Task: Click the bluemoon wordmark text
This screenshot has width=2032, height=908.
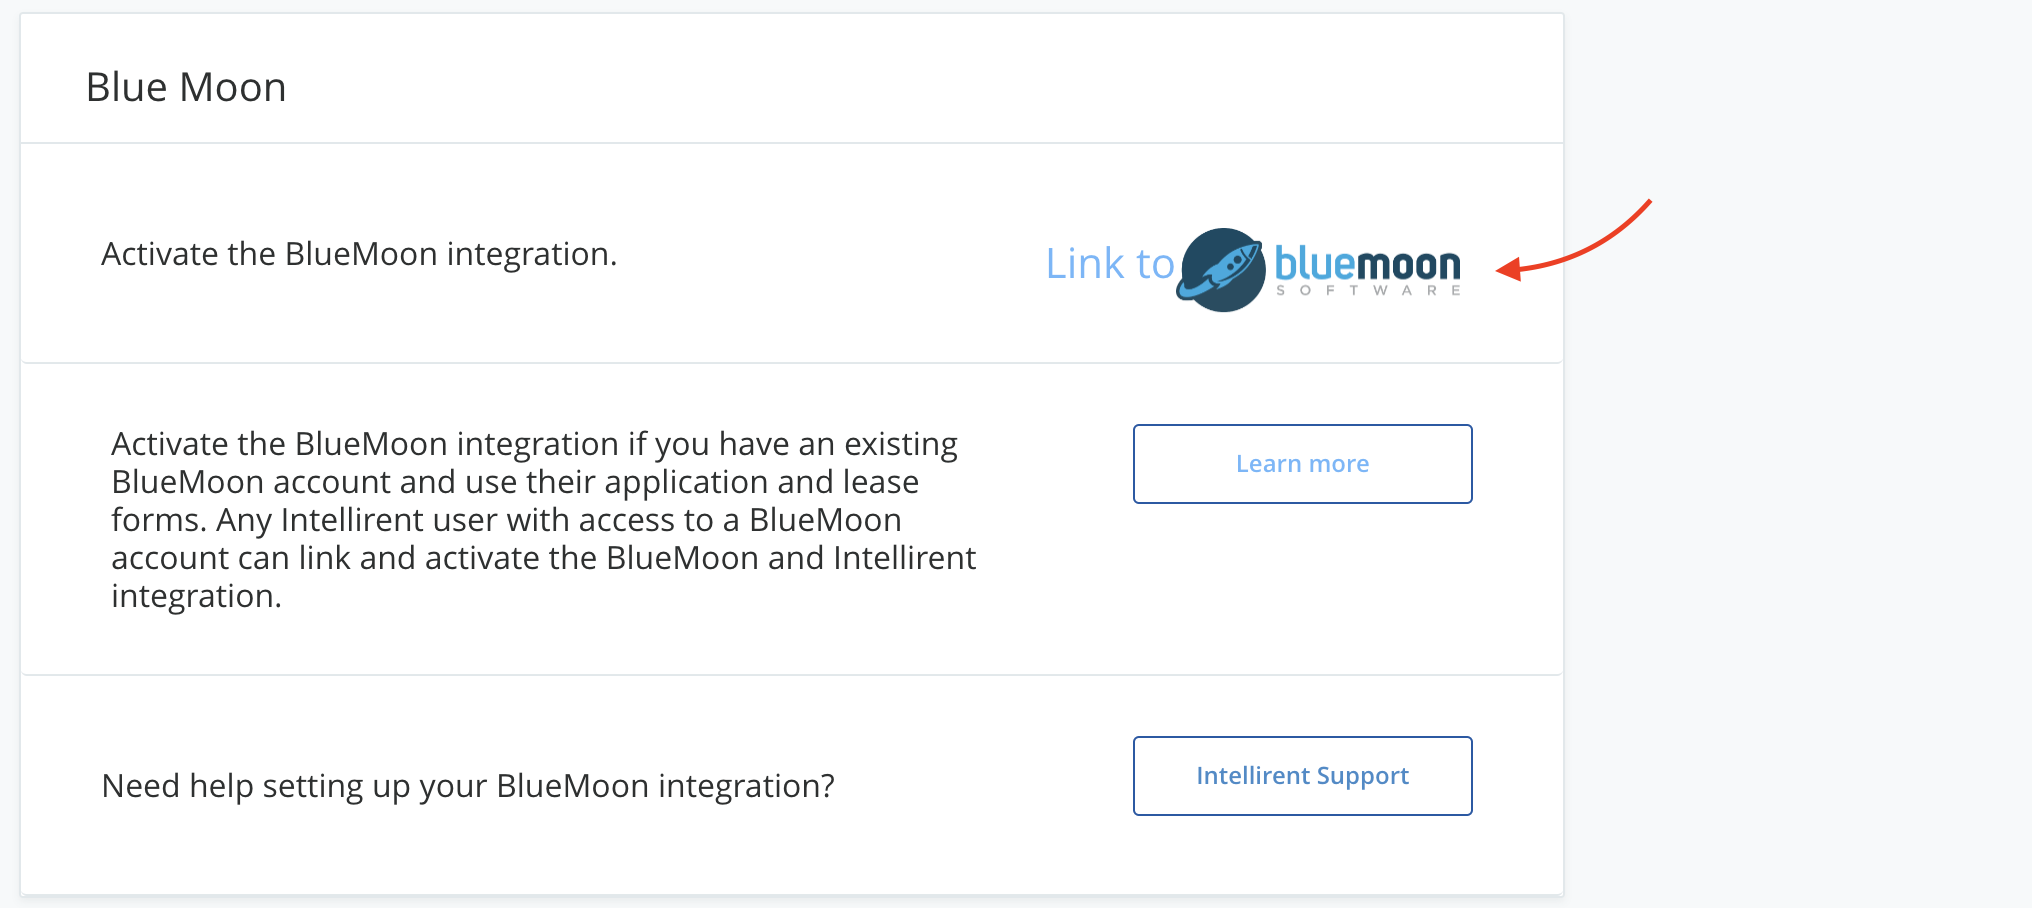Action: tap(1367, 265)
